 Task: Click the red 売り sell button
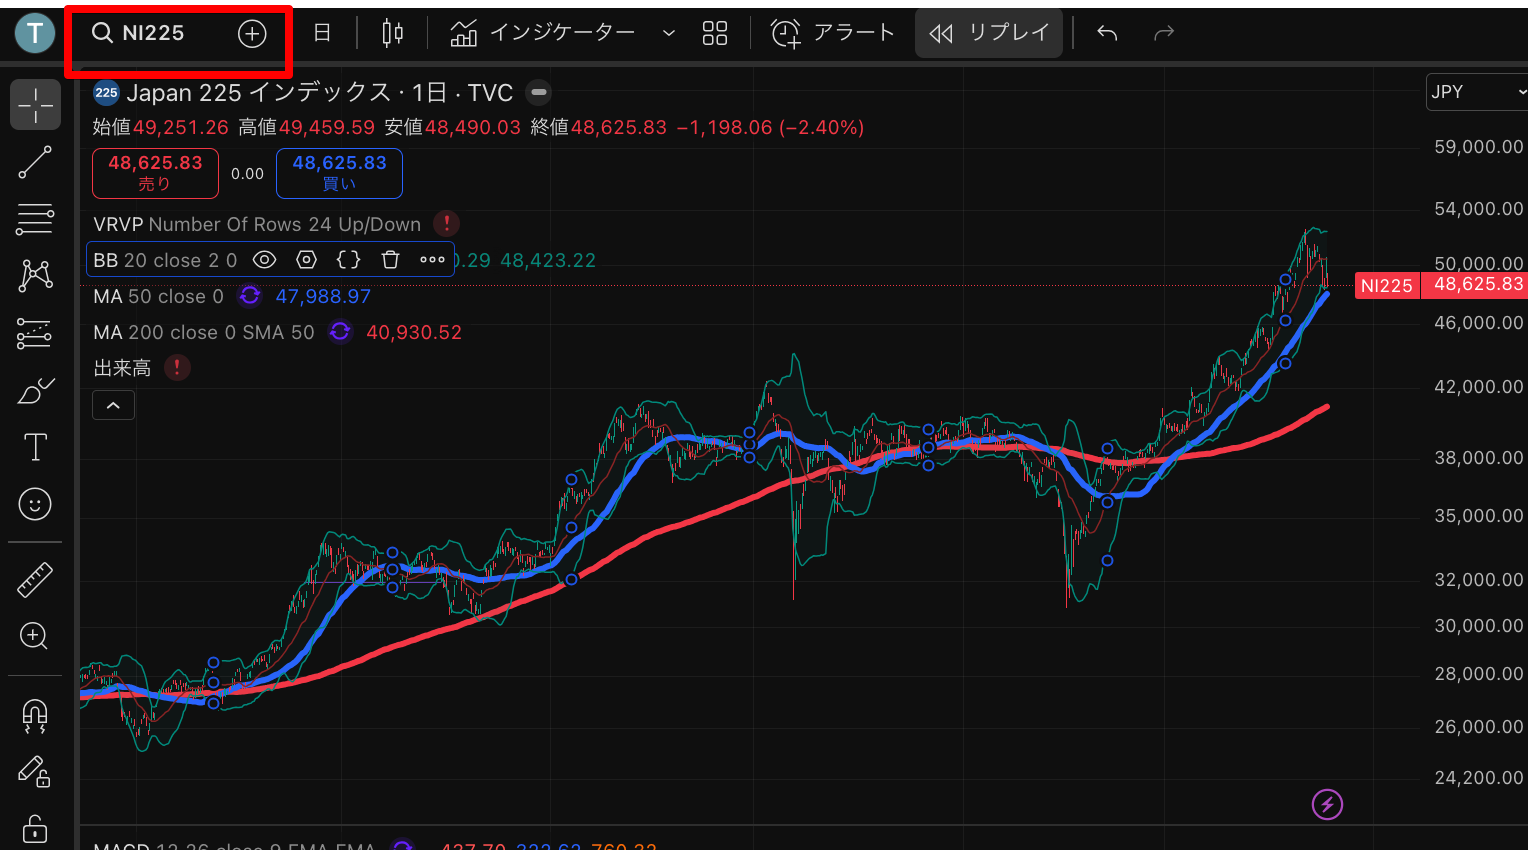(x=155, y=172)
